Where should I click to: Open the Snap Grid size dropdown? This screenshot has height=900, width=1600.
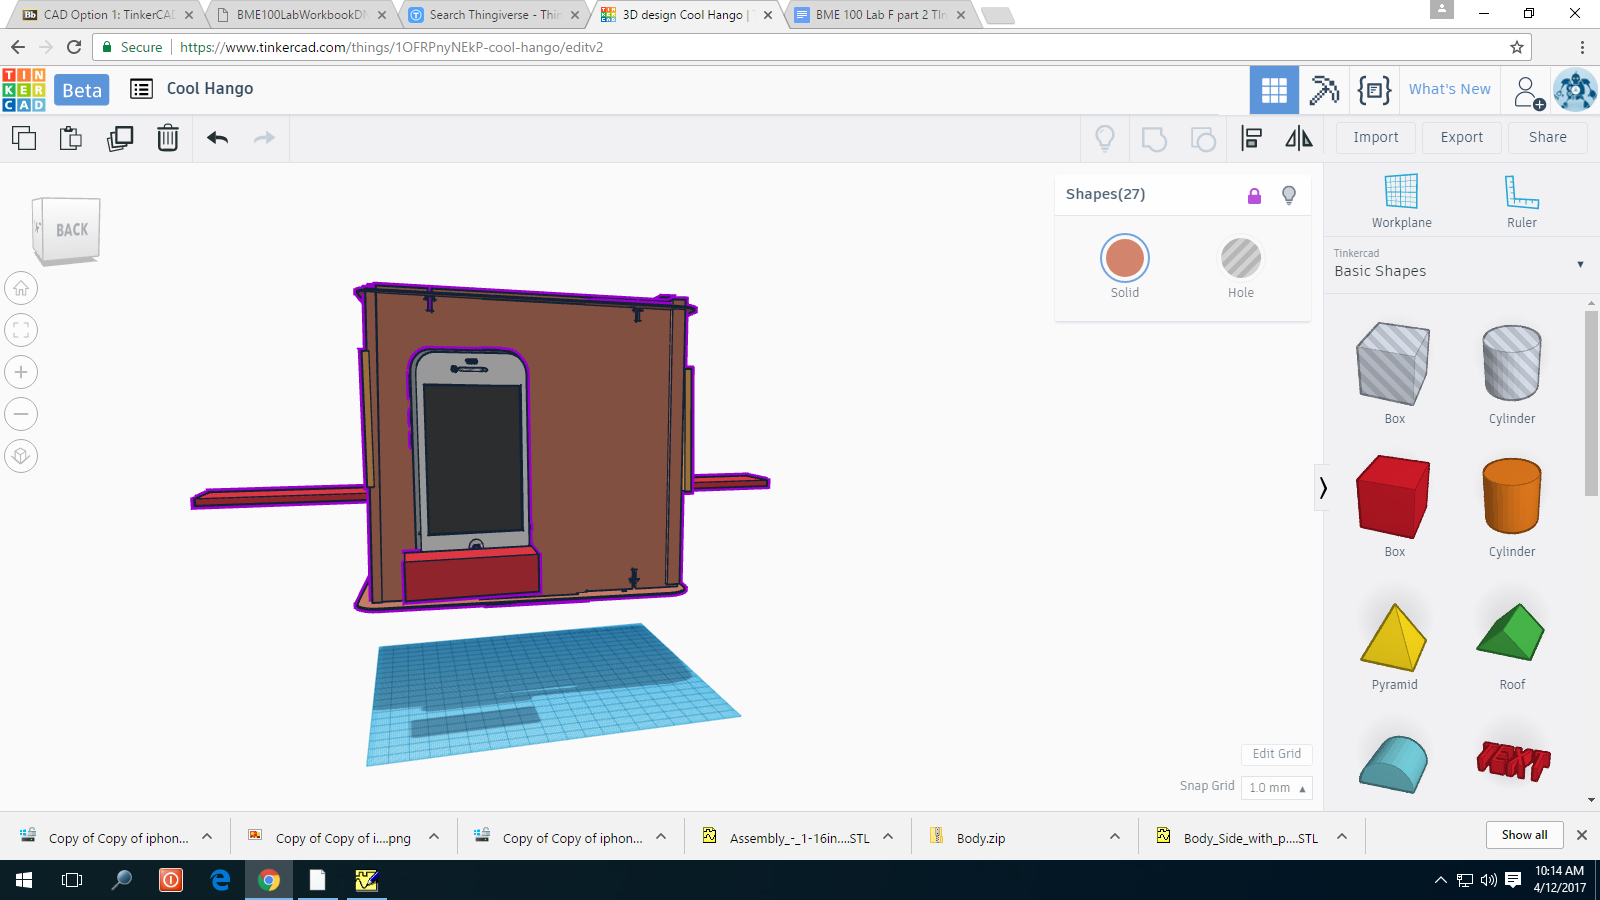[x=1277, y=788]
